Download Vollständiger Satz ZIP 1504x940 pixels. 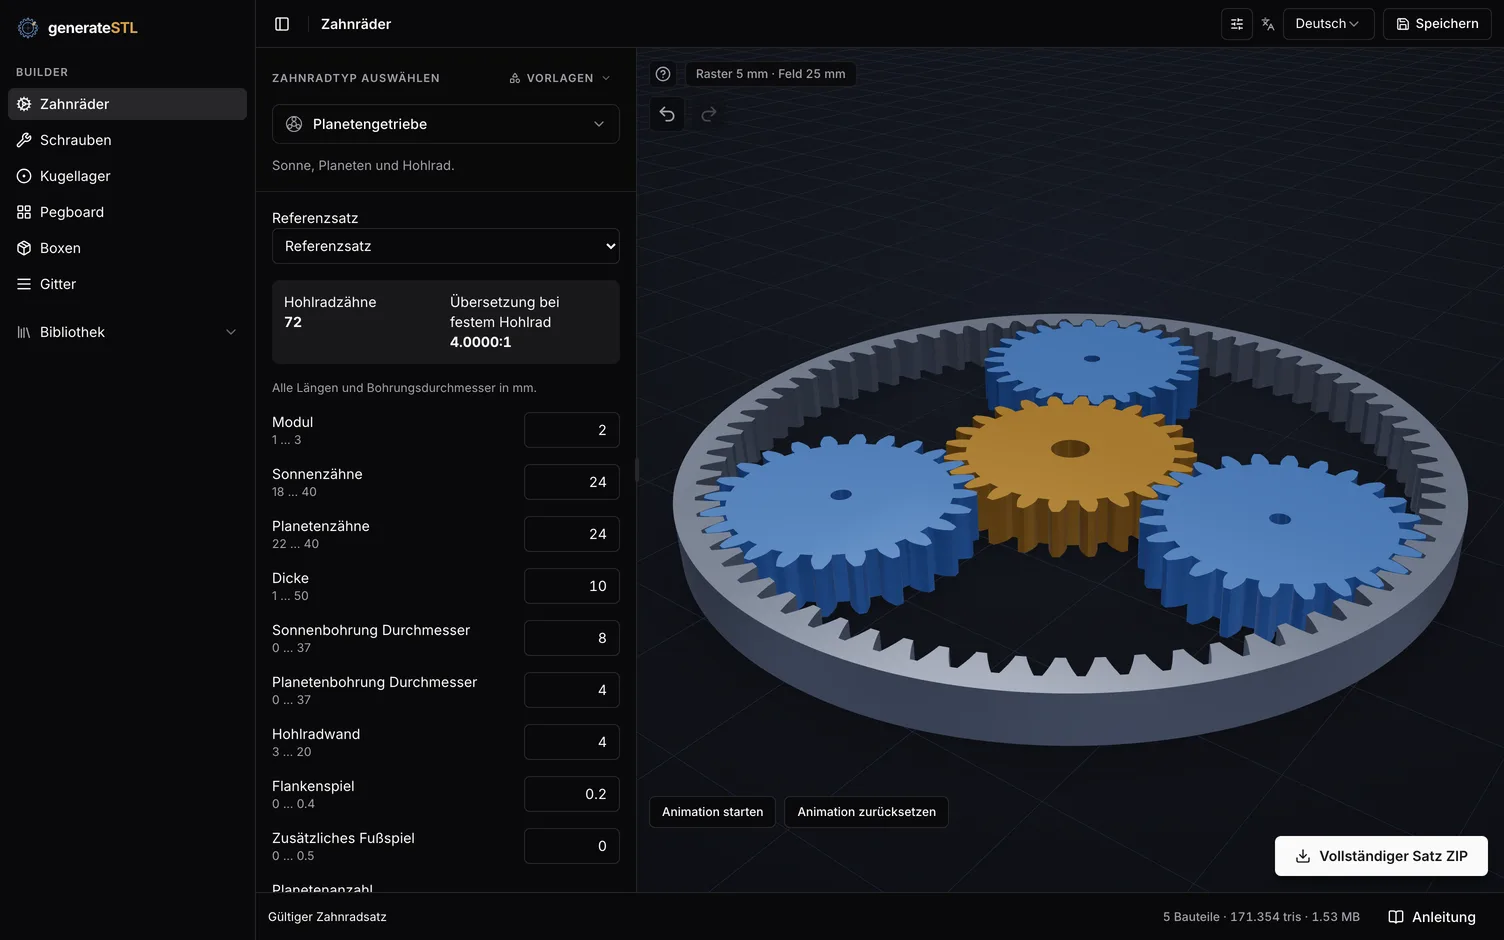click(1381, 856)
